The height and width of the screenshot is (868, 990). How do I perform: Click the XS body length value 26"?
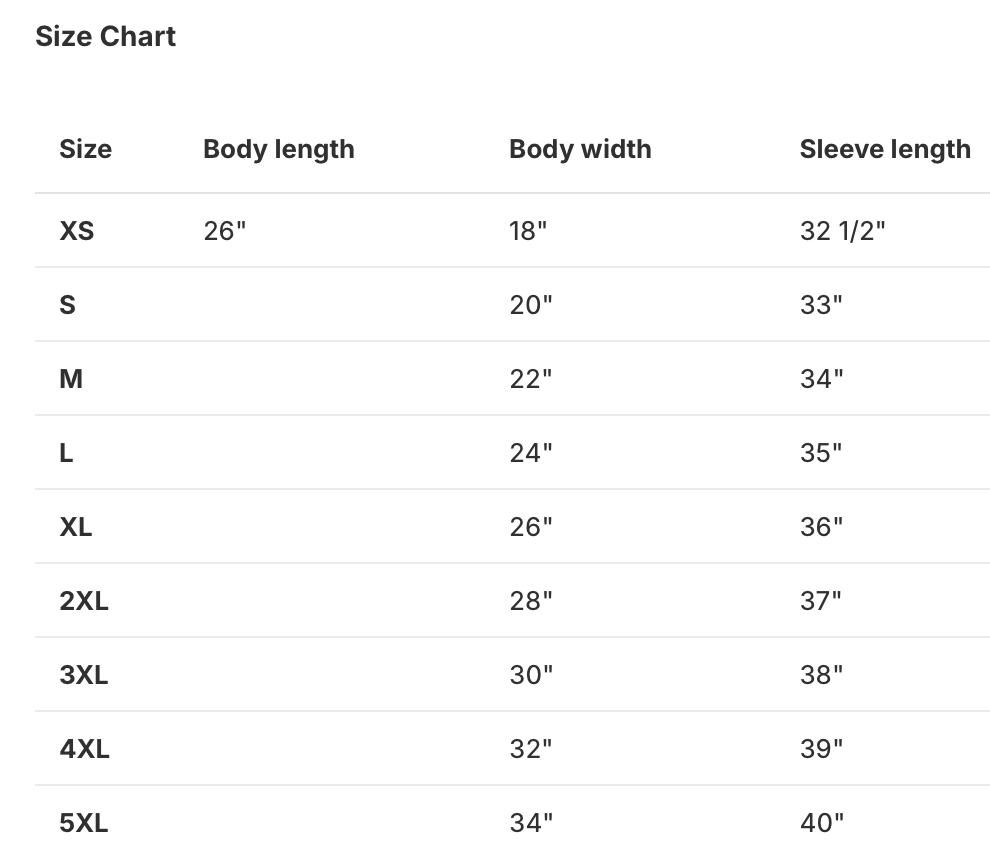(224, 231)
